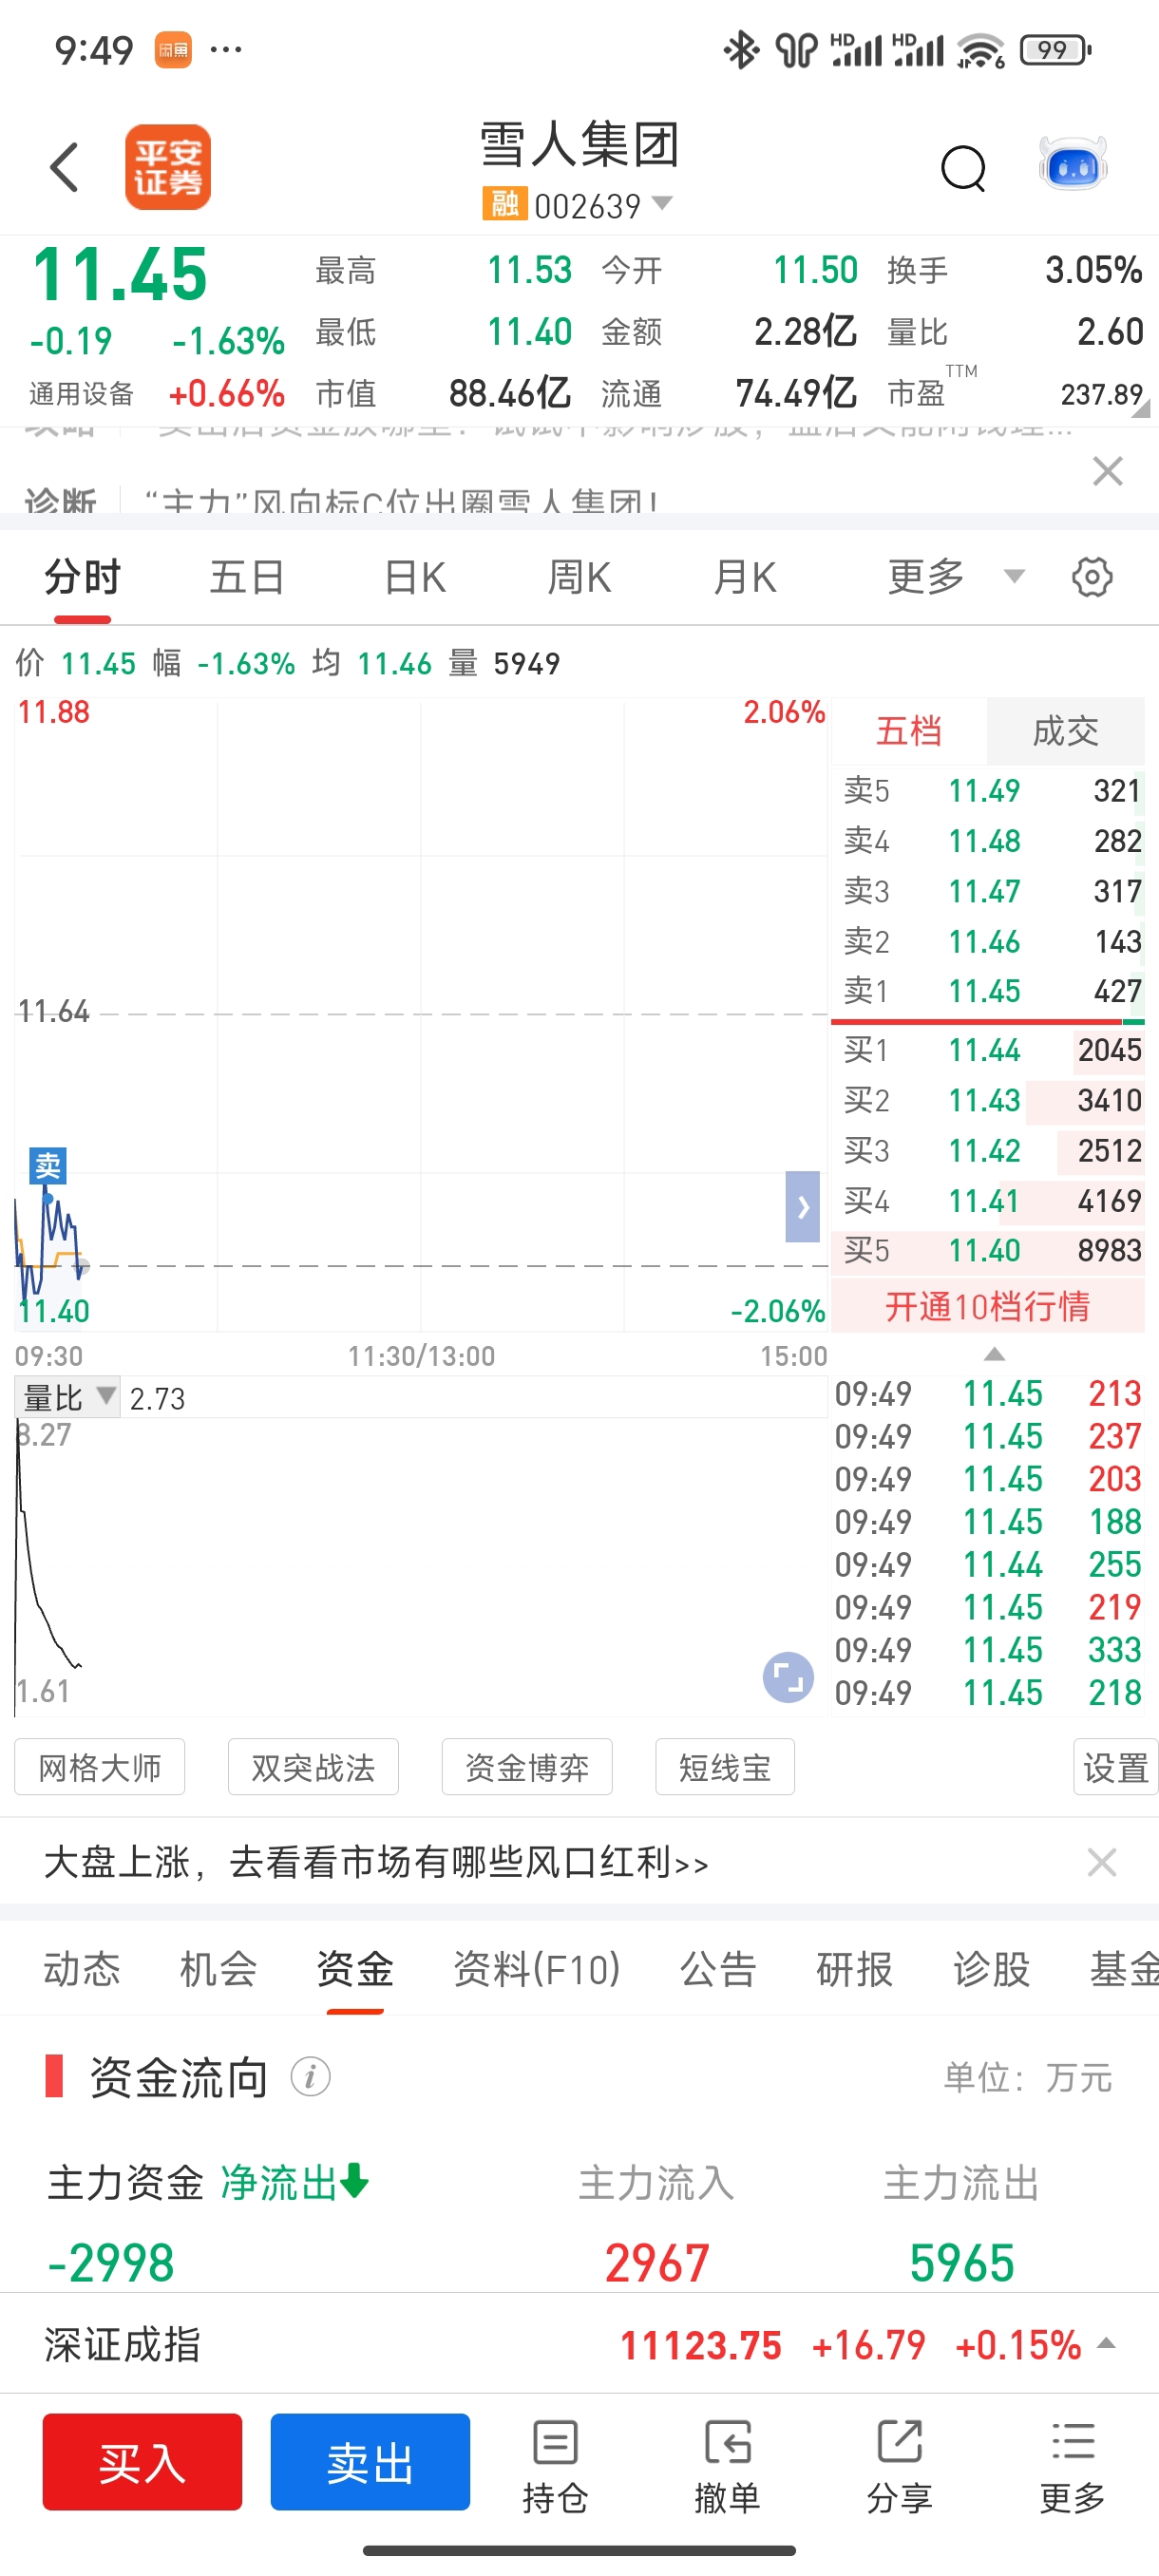
Task: Open the 量比 indicator dropdown
Action: coord(68,1397)
